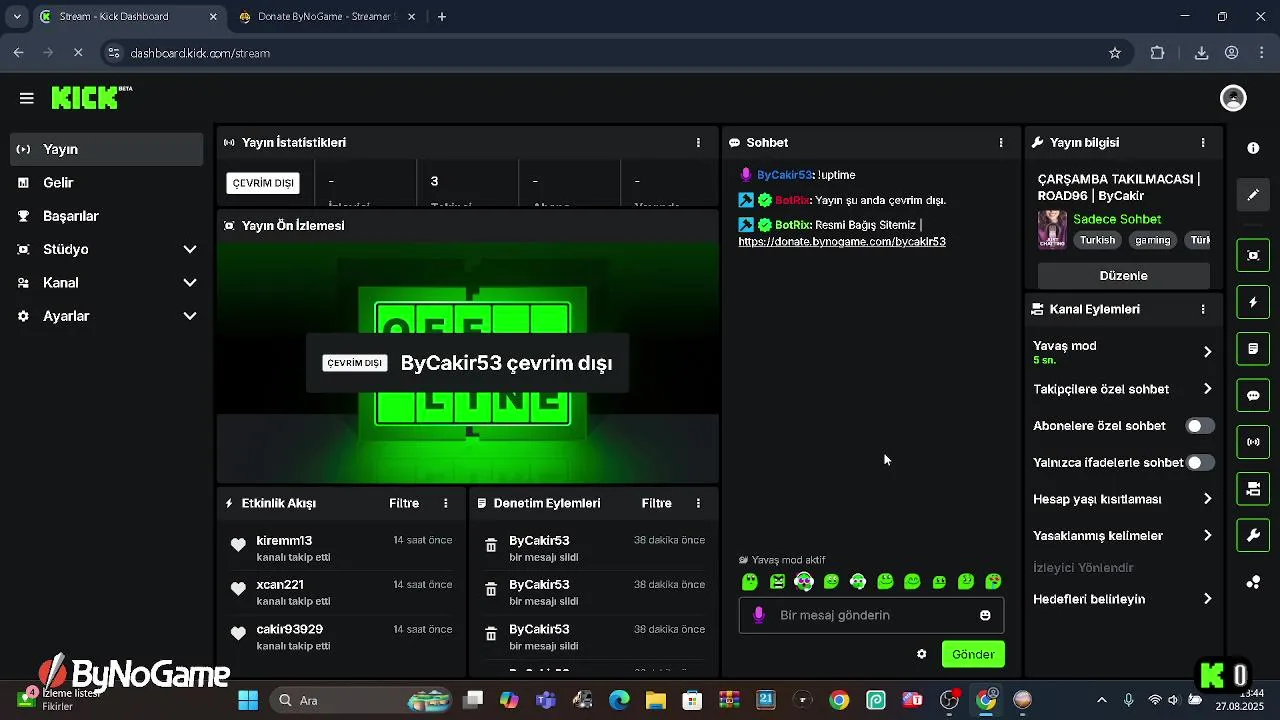
Task: Select Yayın in the left sidebar
Action: click(106, 149)
